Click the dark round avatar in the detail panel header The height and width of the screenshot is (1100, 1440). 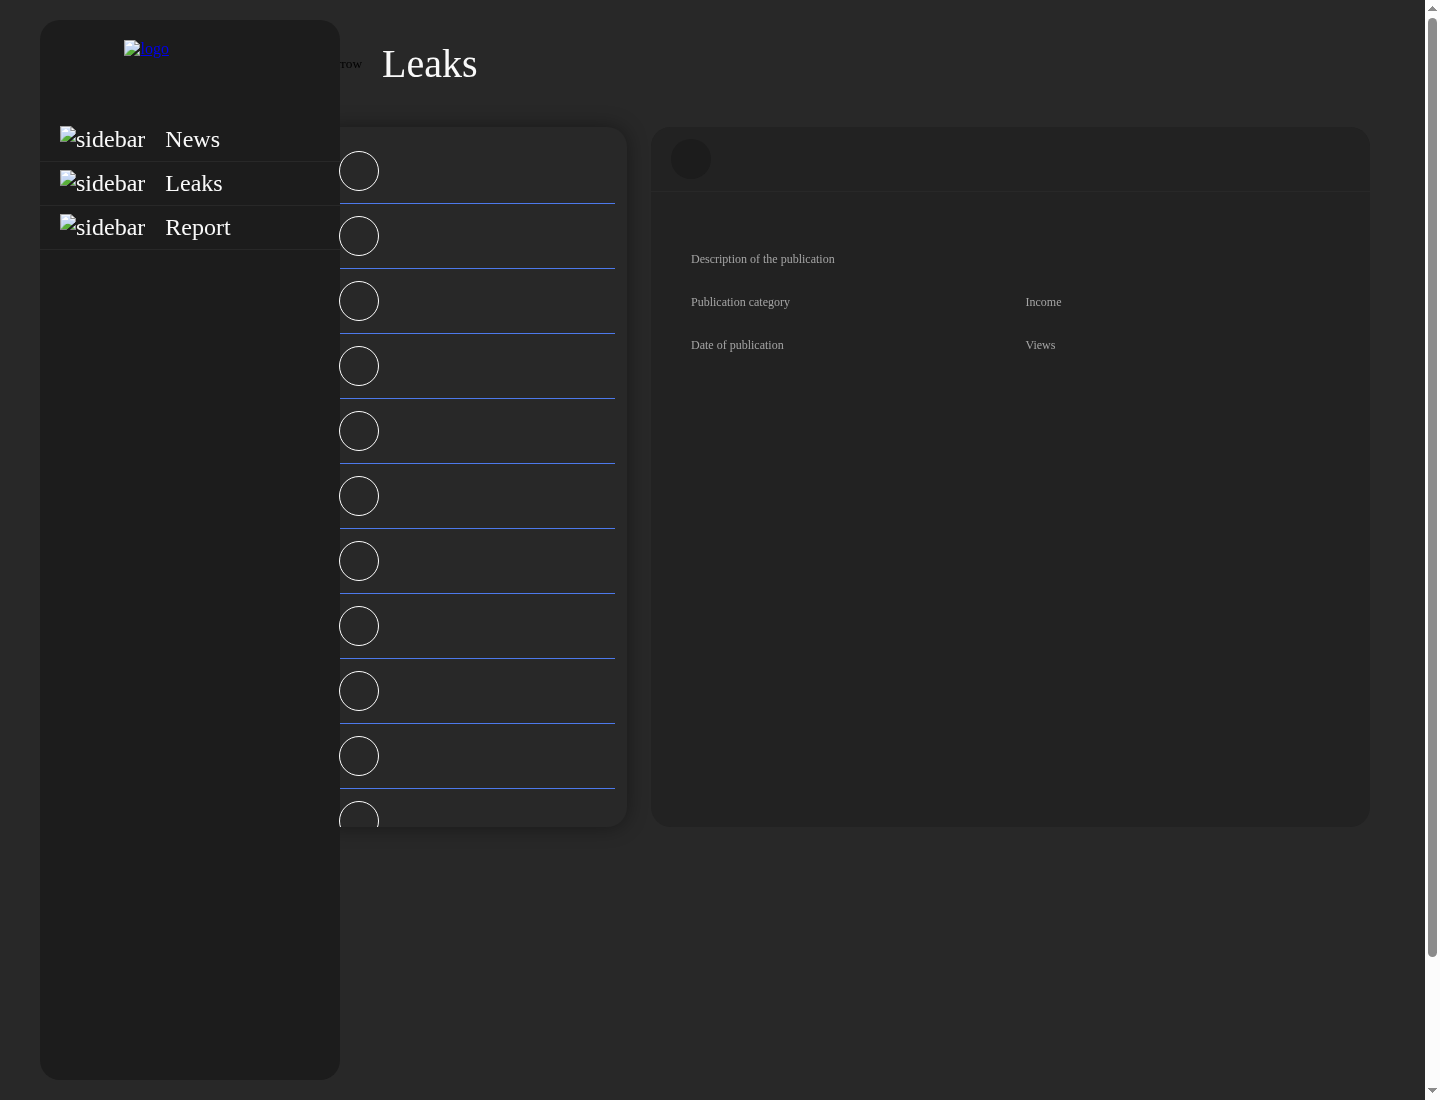(691, 159)
